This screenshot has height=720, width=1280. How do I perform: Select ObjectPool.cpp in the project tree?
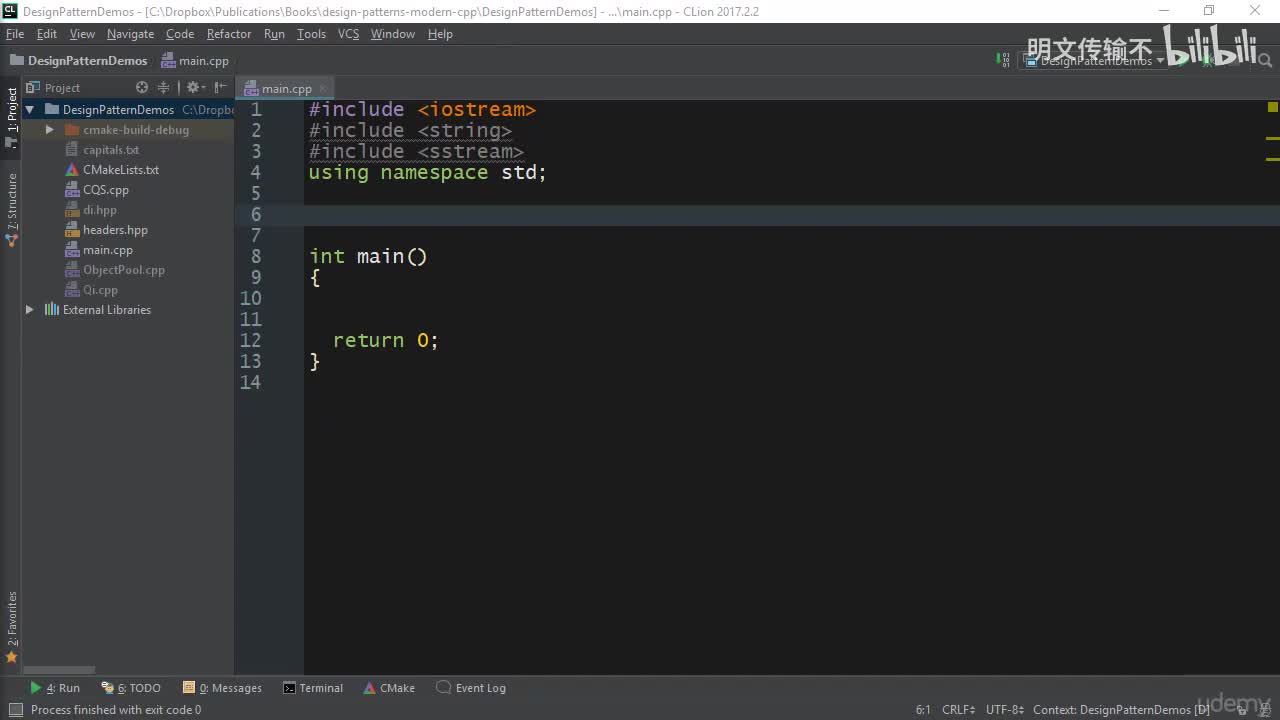click(x=123, y=270)
